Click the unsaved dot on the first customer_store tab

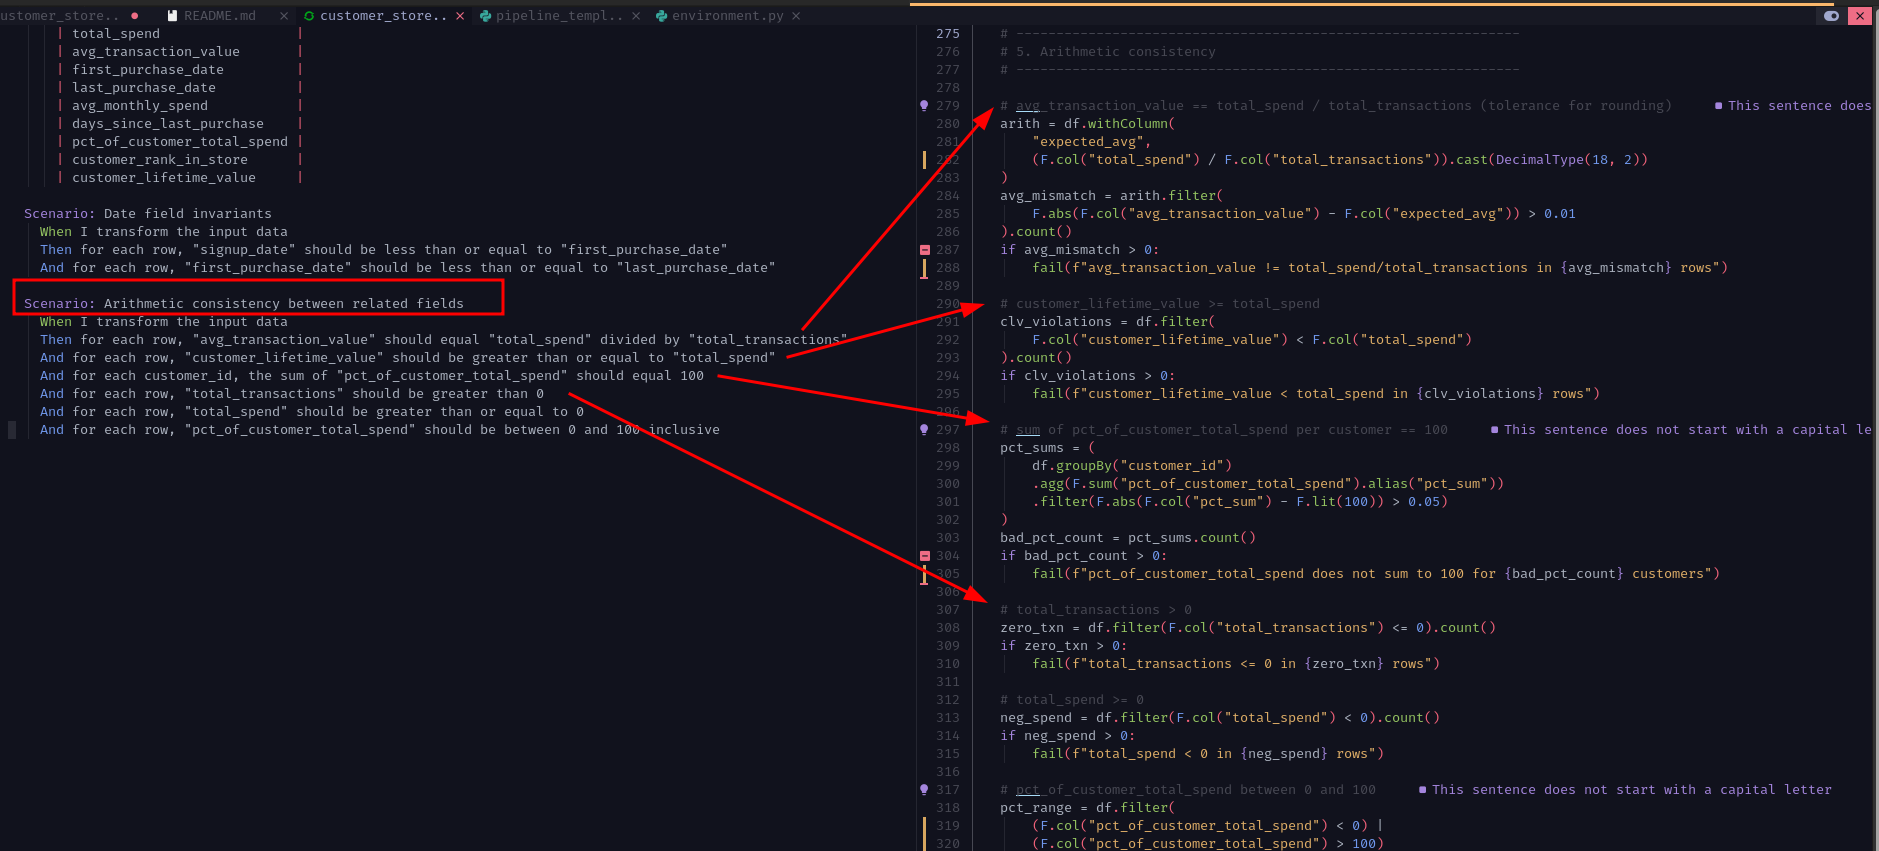click(135, 16)
